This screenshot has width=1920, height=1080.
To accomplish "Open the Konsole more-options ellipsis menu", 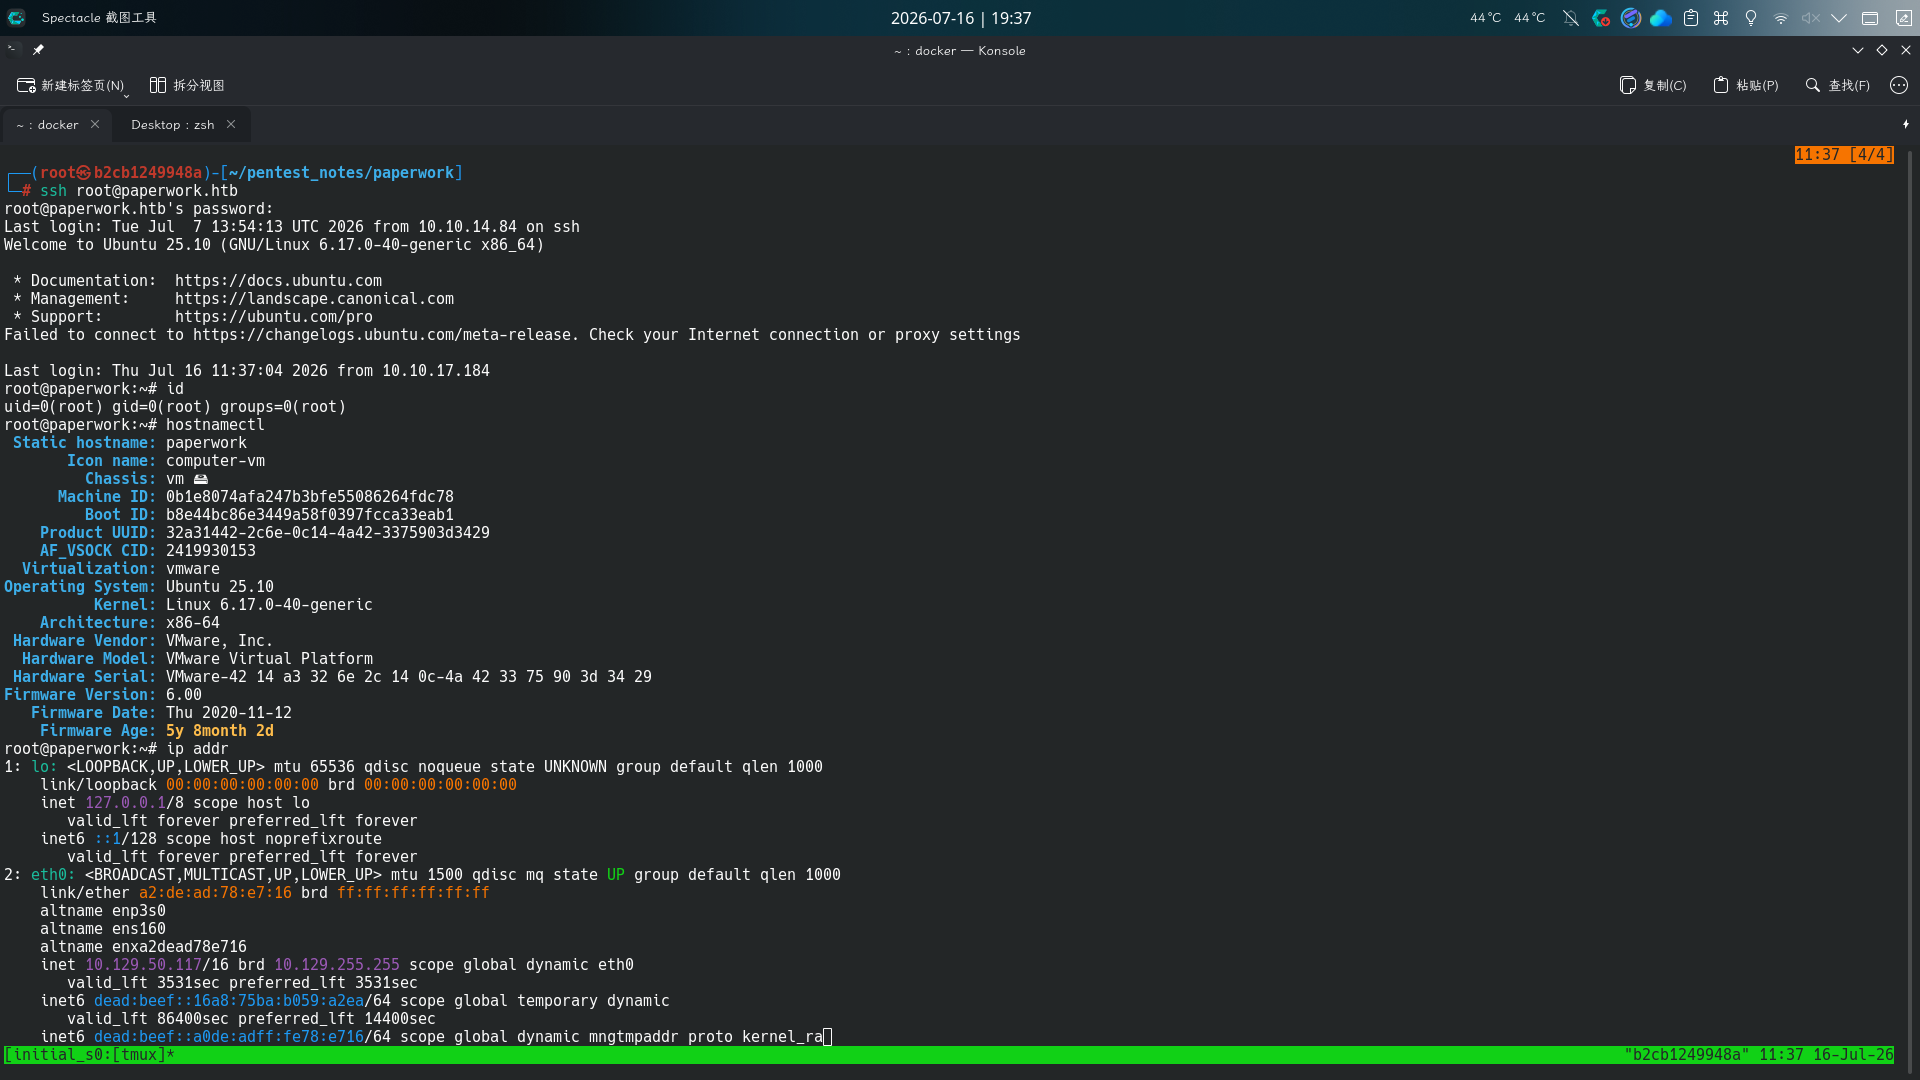I will pyautogui.click(x=1899, y=86).
